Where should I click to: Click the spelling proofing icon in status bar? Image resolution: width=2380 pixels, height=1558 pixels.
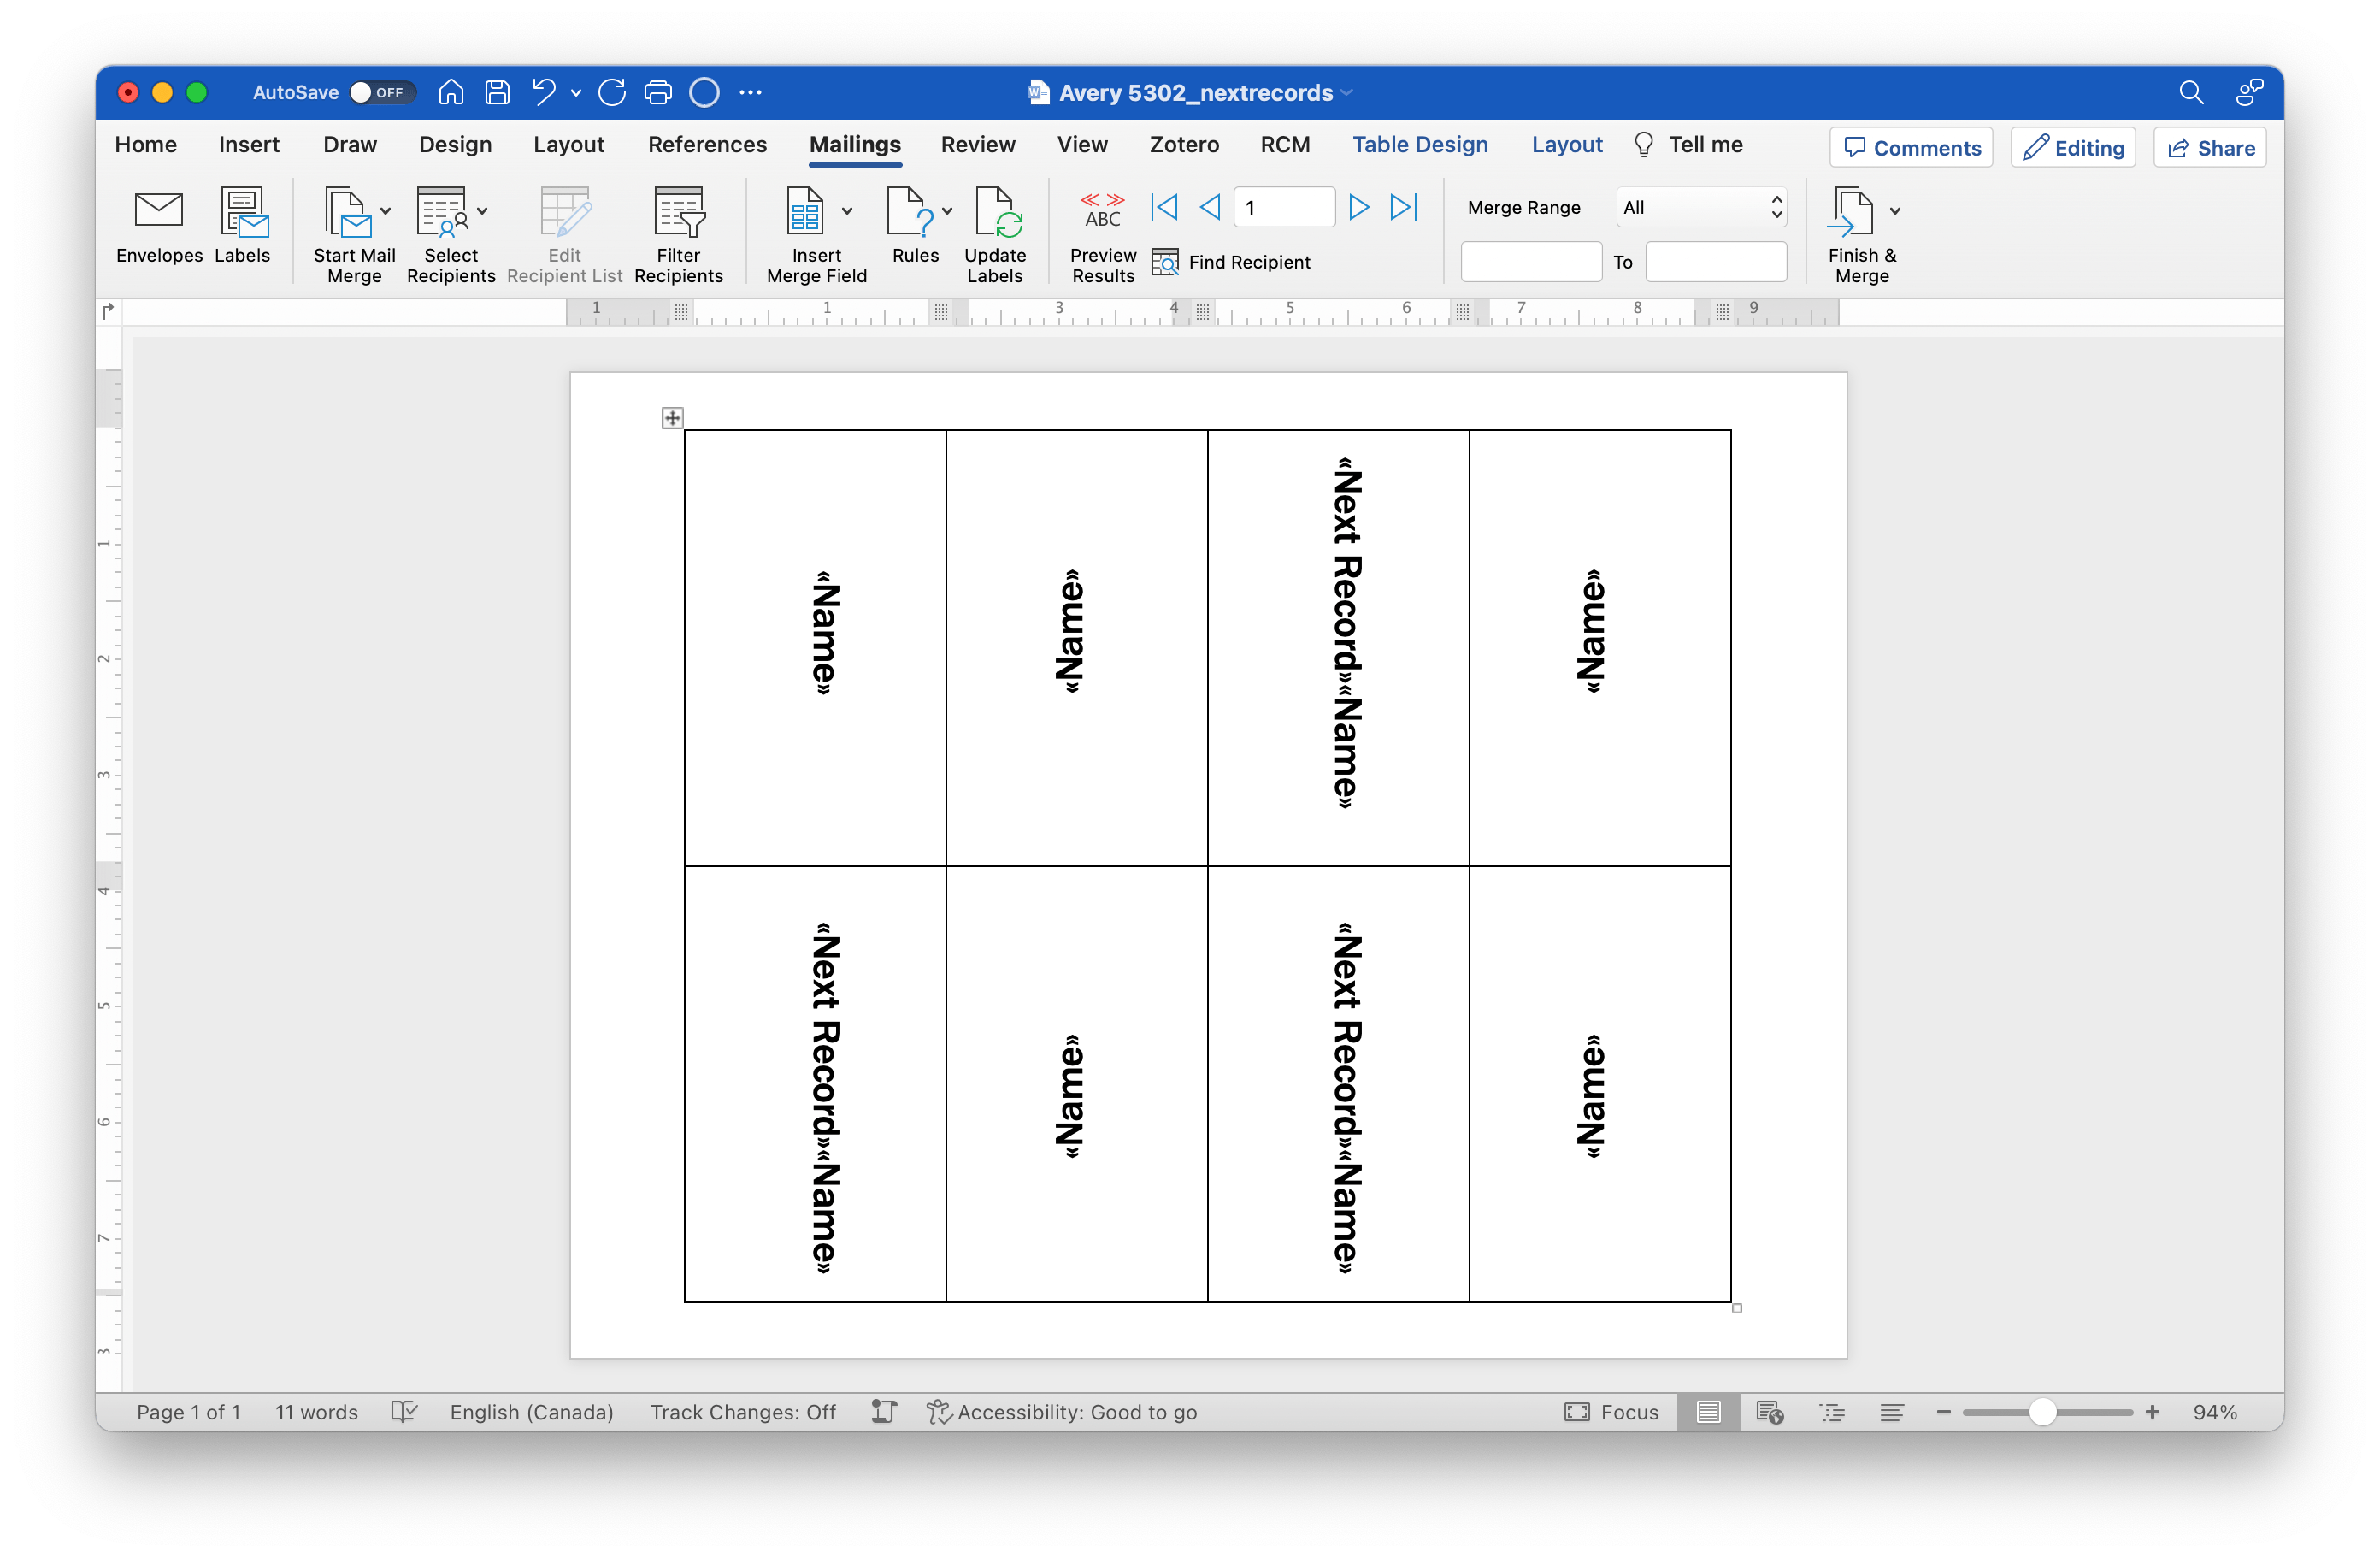click(x=404, y=1412)
